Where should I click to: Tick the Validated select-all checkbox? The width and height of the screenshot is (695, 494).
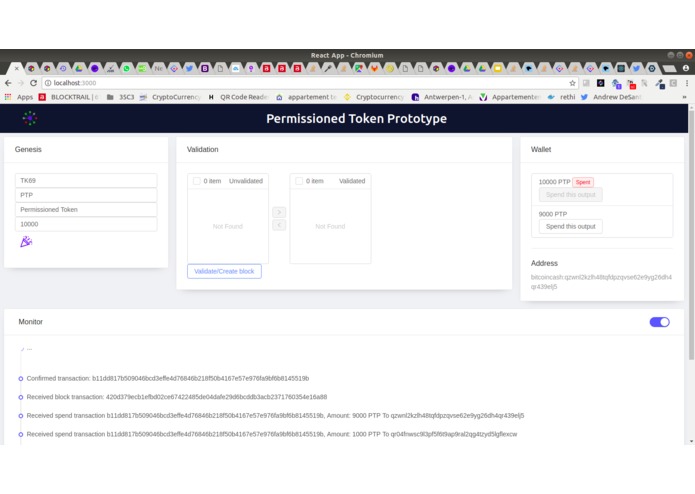(x=299, y=181)
